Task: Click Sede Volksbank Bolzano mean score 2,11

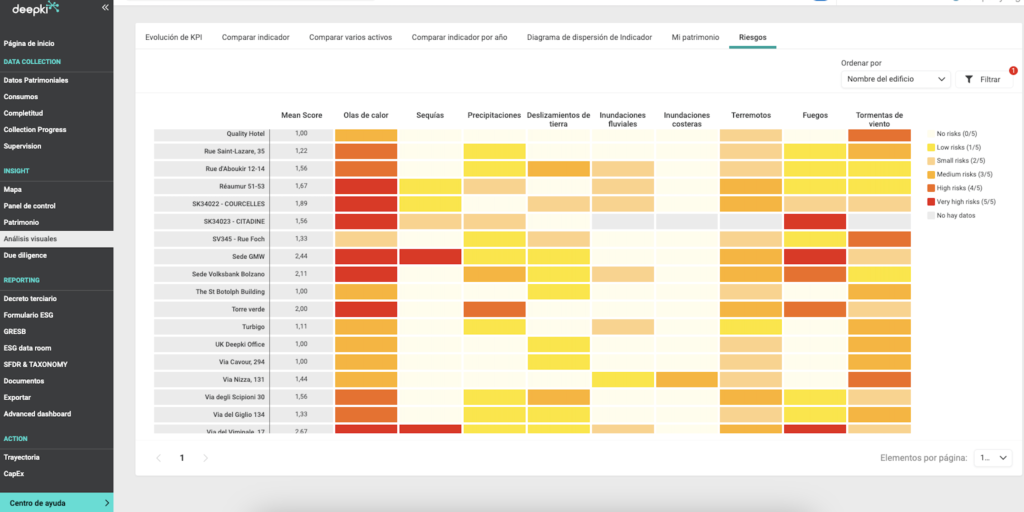Action: coord(301,274)
